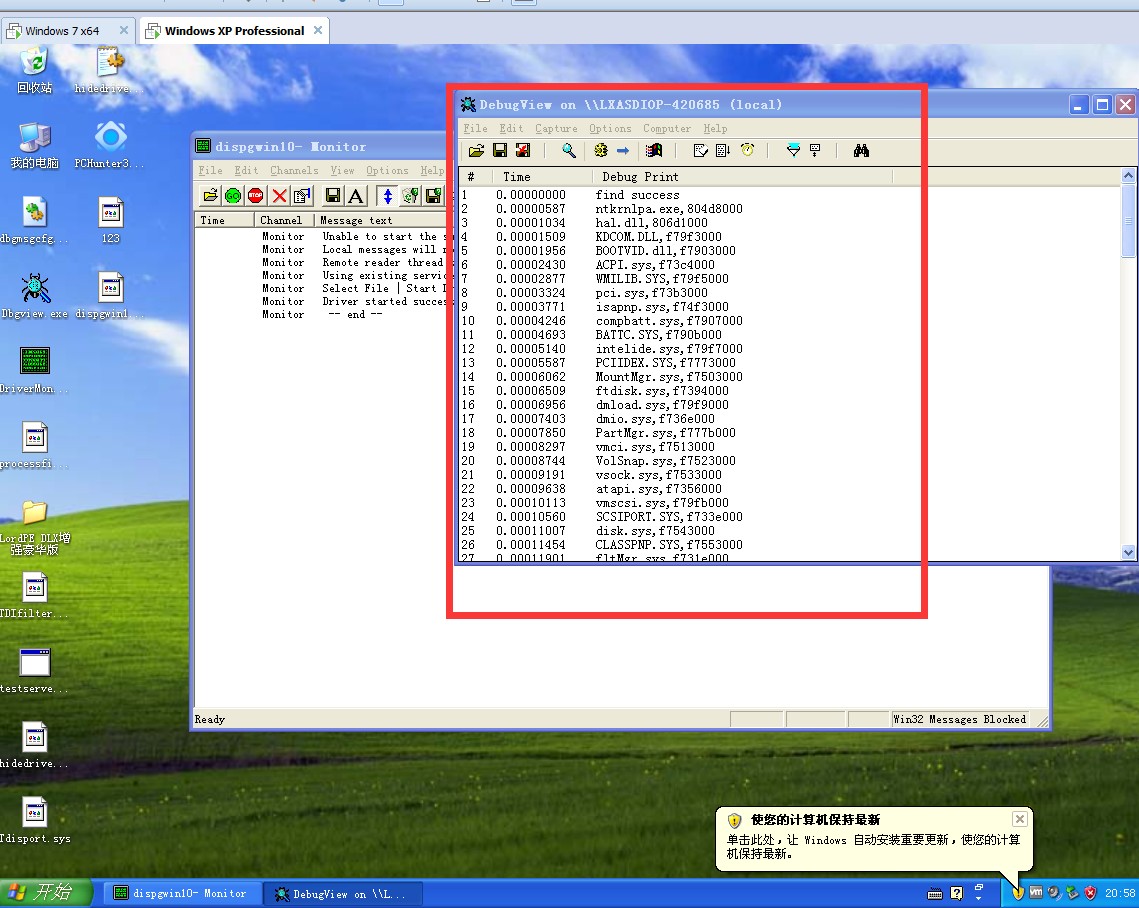This screenshot has height=908, width=1139.
Task: Toggle Capture Win32 icon in DebugView toolbar
Action: click(654, 150)
